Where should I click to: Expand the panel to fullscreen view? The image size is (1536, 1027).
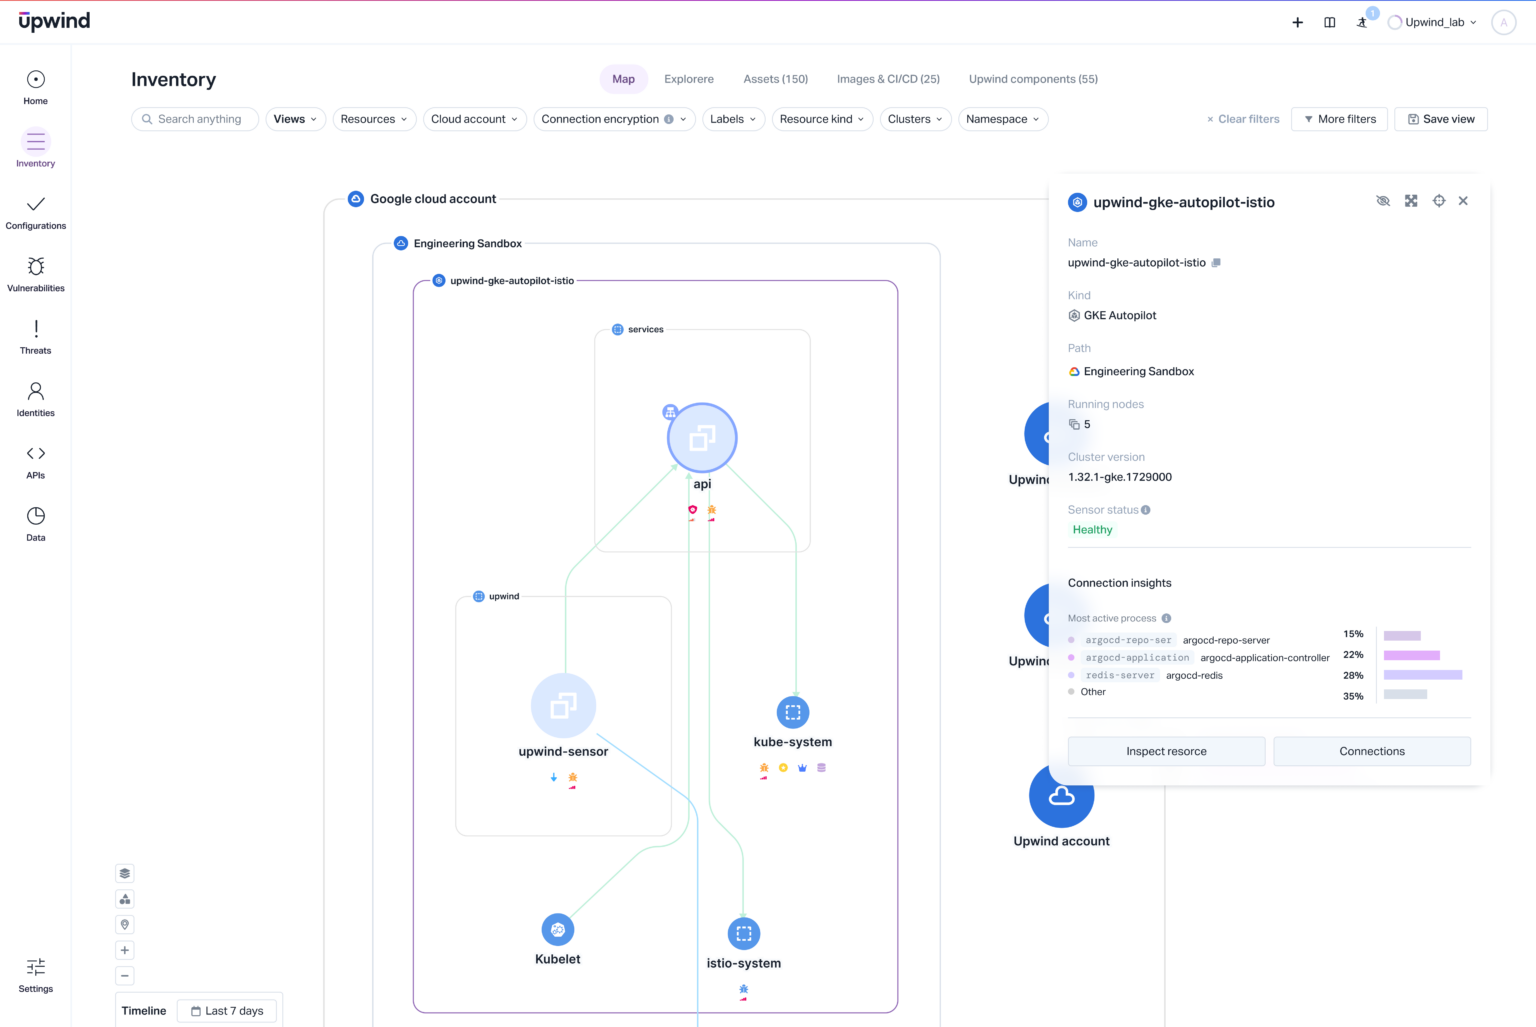tap(1411, 200)
